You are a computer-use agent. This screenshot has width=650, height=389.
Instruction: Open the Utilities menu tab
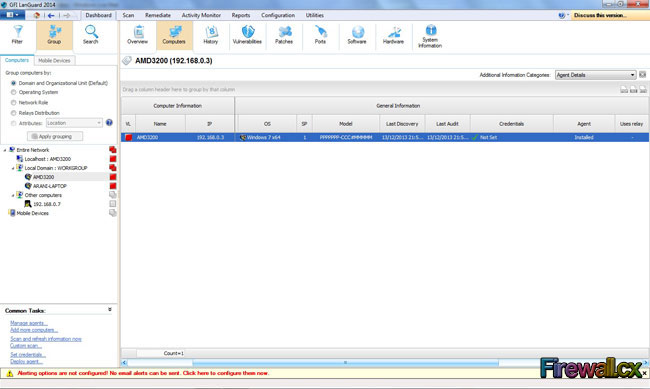click(x=315, y=15)
